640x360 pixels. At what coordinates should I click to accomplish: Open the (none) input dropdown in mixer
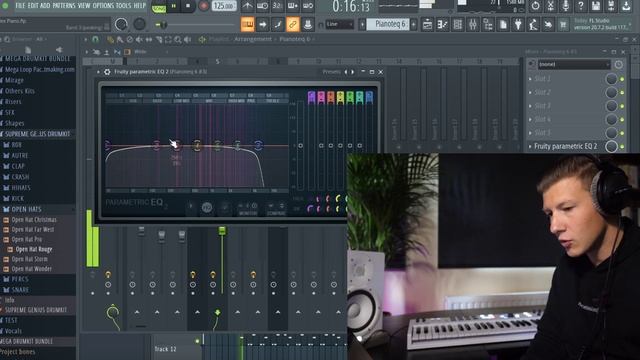coord(573,64)
